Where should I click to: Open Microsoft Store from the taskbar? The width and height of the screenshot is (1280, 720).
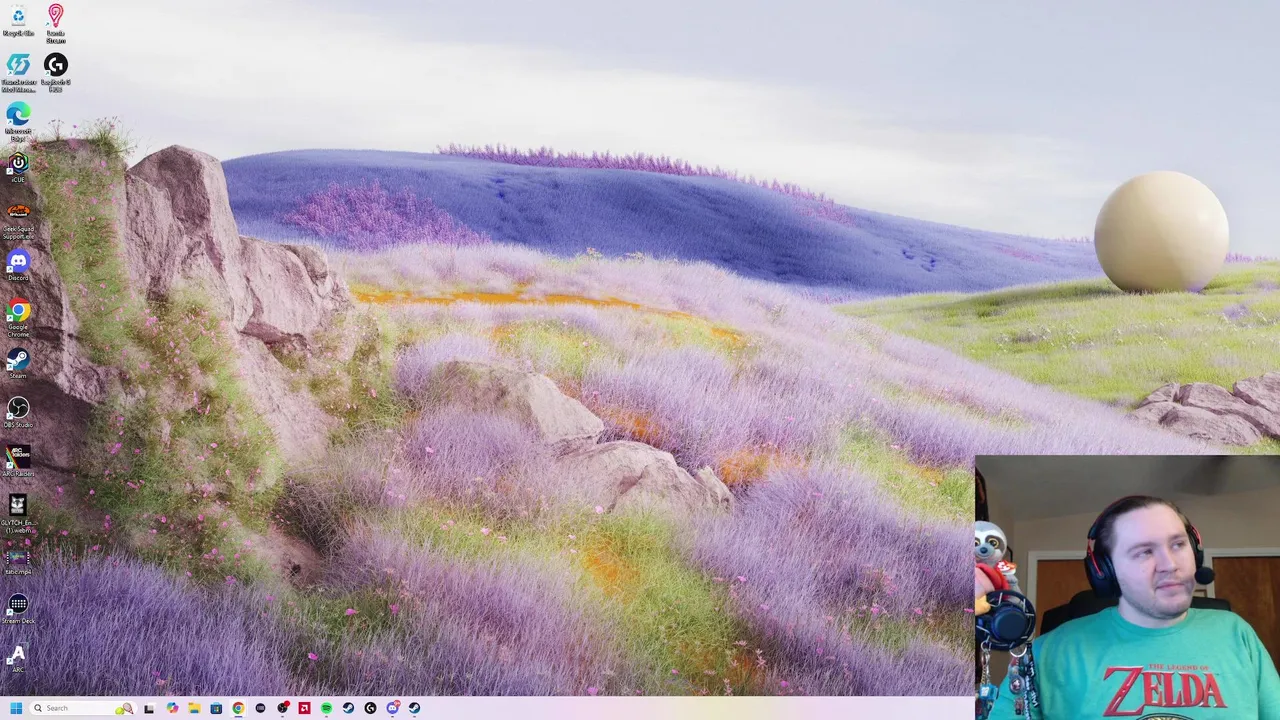[x=216, y=708]
